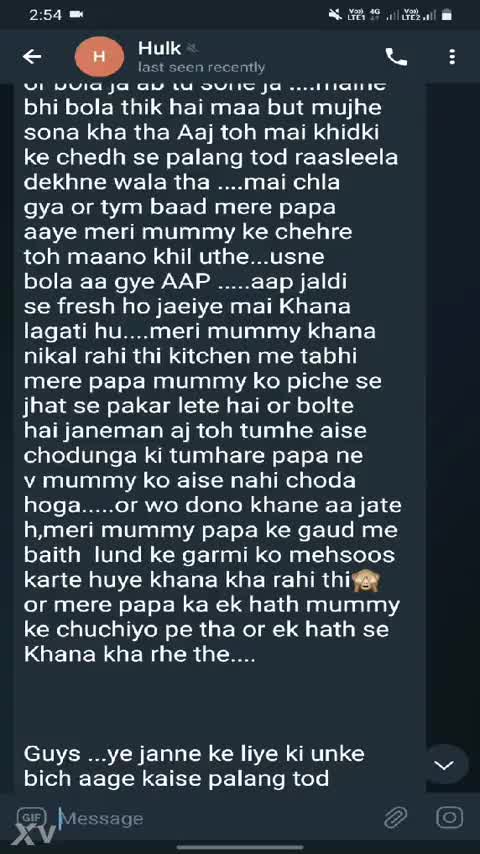Tap the 4G LTE signal indicator

(376, 15)
